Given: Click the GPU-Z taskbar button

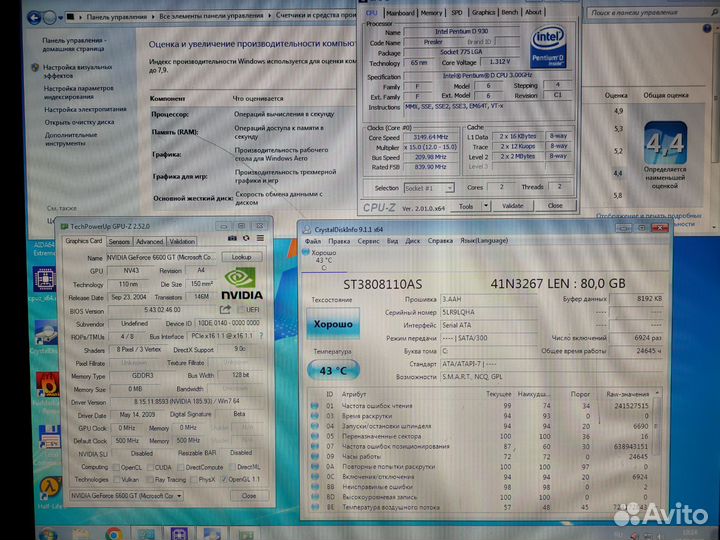Looking at the screenshot, I should (x=245, y=534).
